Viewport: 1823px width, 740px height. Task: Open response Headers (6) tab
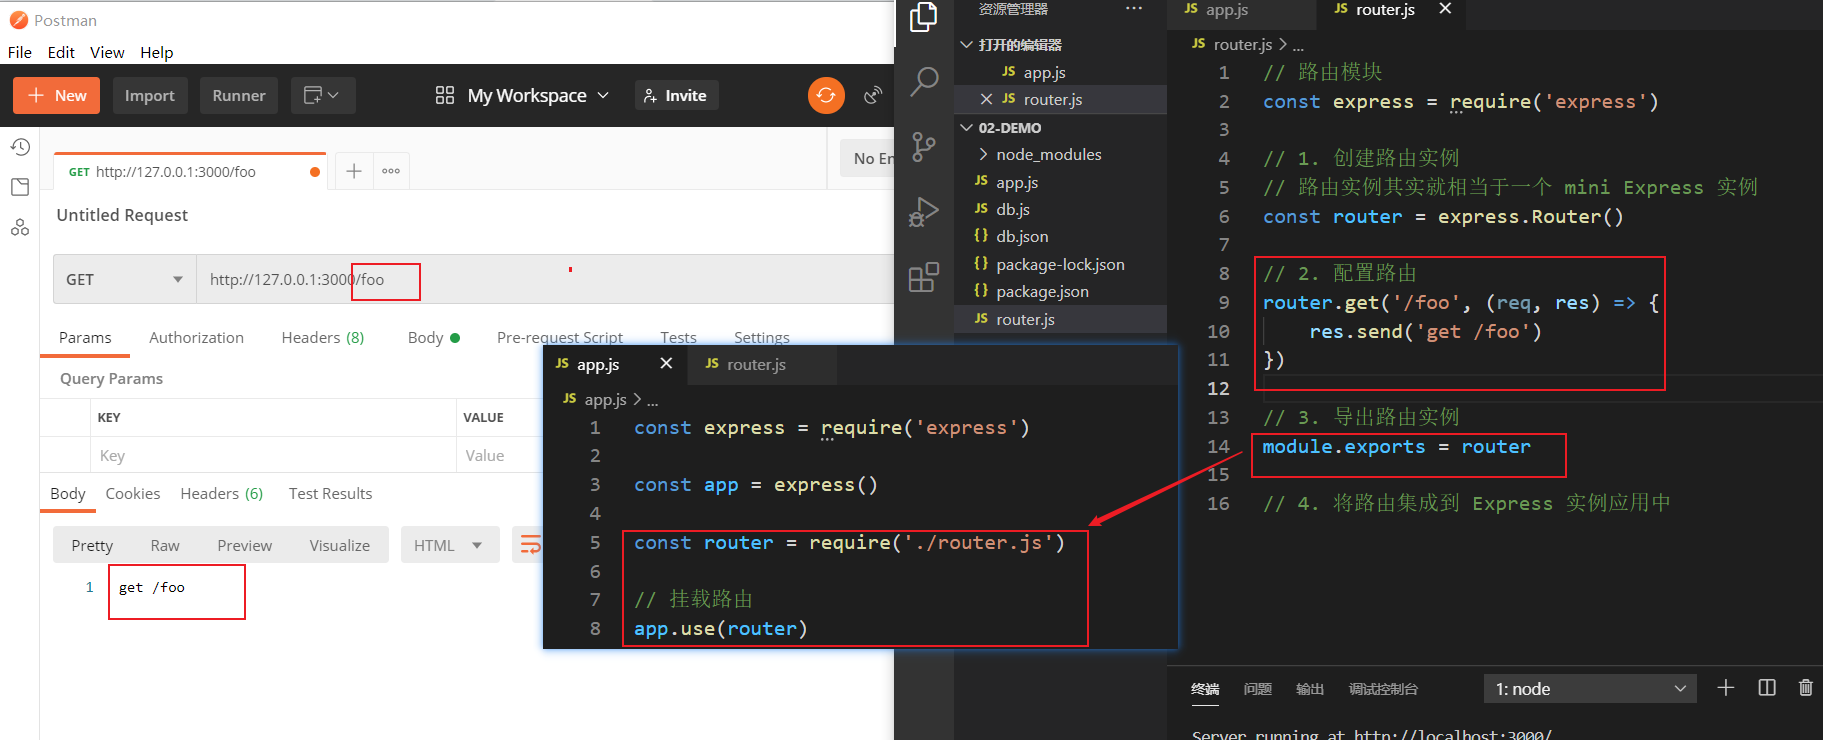[221, 493]
